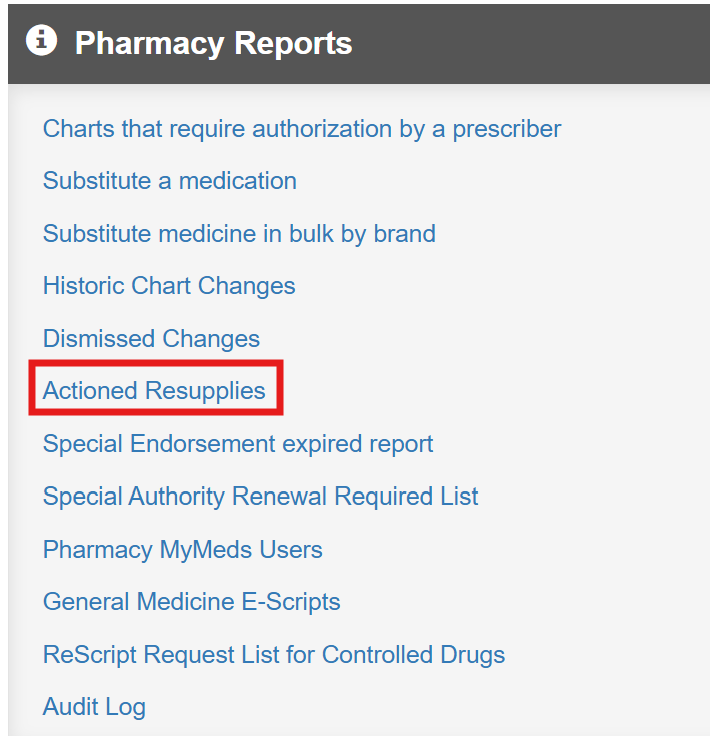Viewport: 710px width, 736px height.
Task: View the Historic Chart Changes report
Action: 169,286
